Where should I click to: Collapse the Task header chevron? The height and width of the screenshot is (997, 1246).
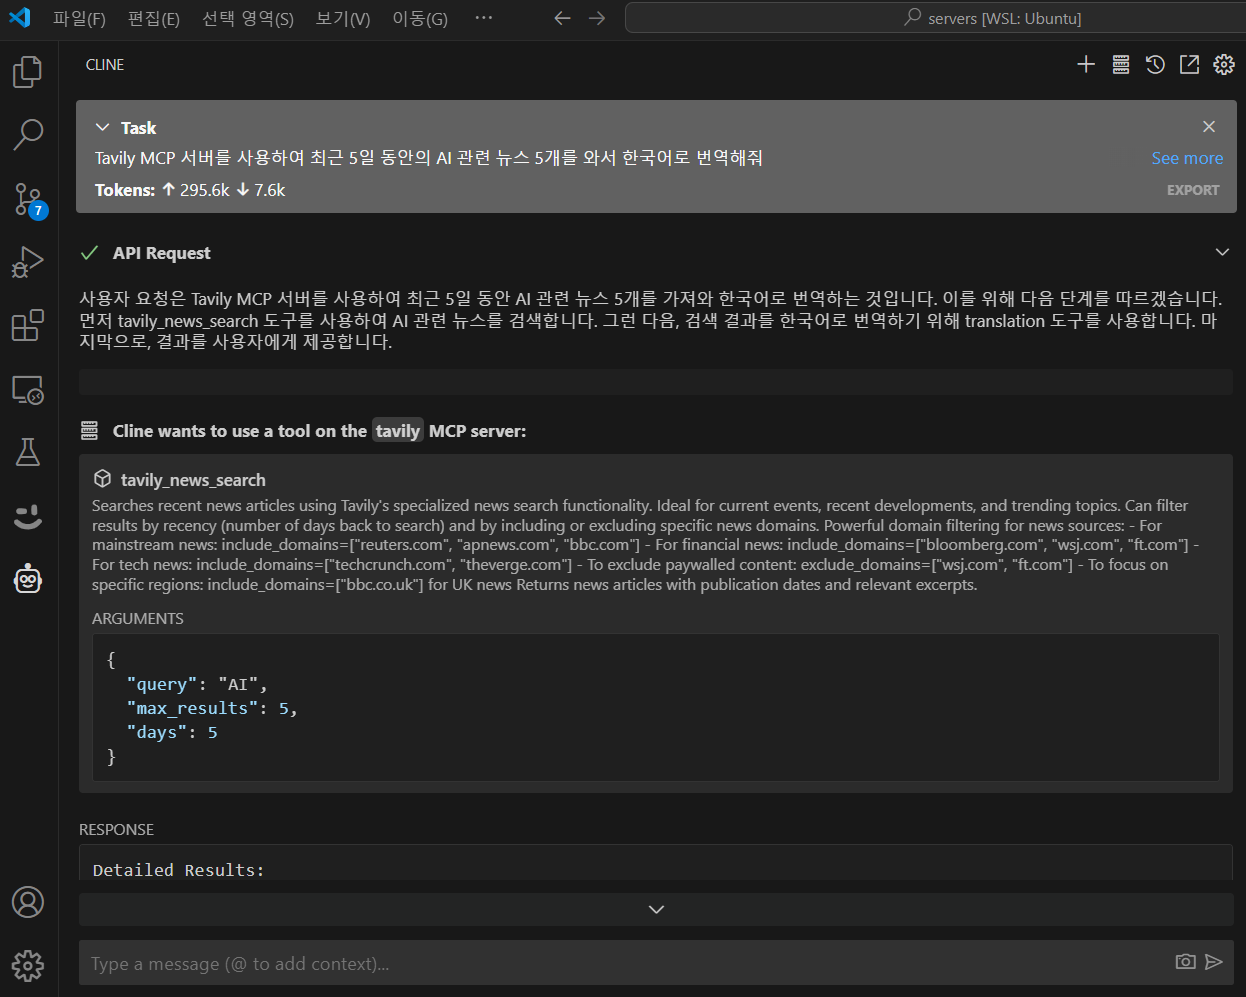click(102, 127)
